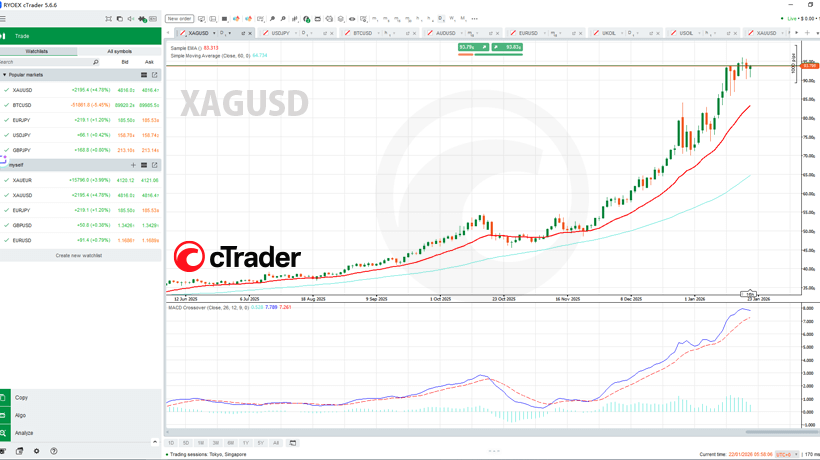Click the search magnifier in symbol search
The height and width of the screenshot is (460, 820).
[96, 62]
